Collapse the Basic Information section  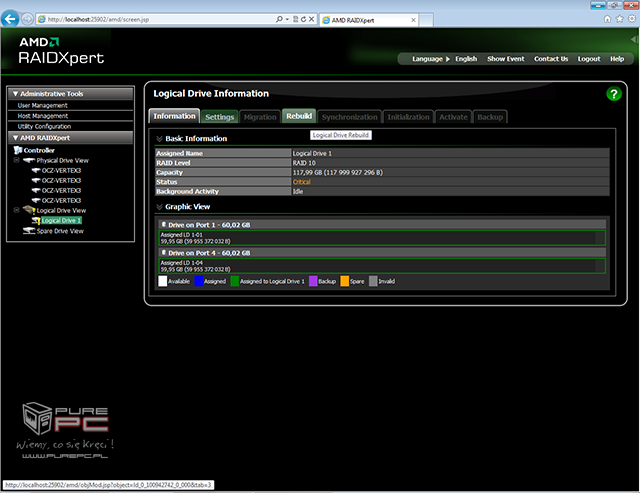point(159,139)
